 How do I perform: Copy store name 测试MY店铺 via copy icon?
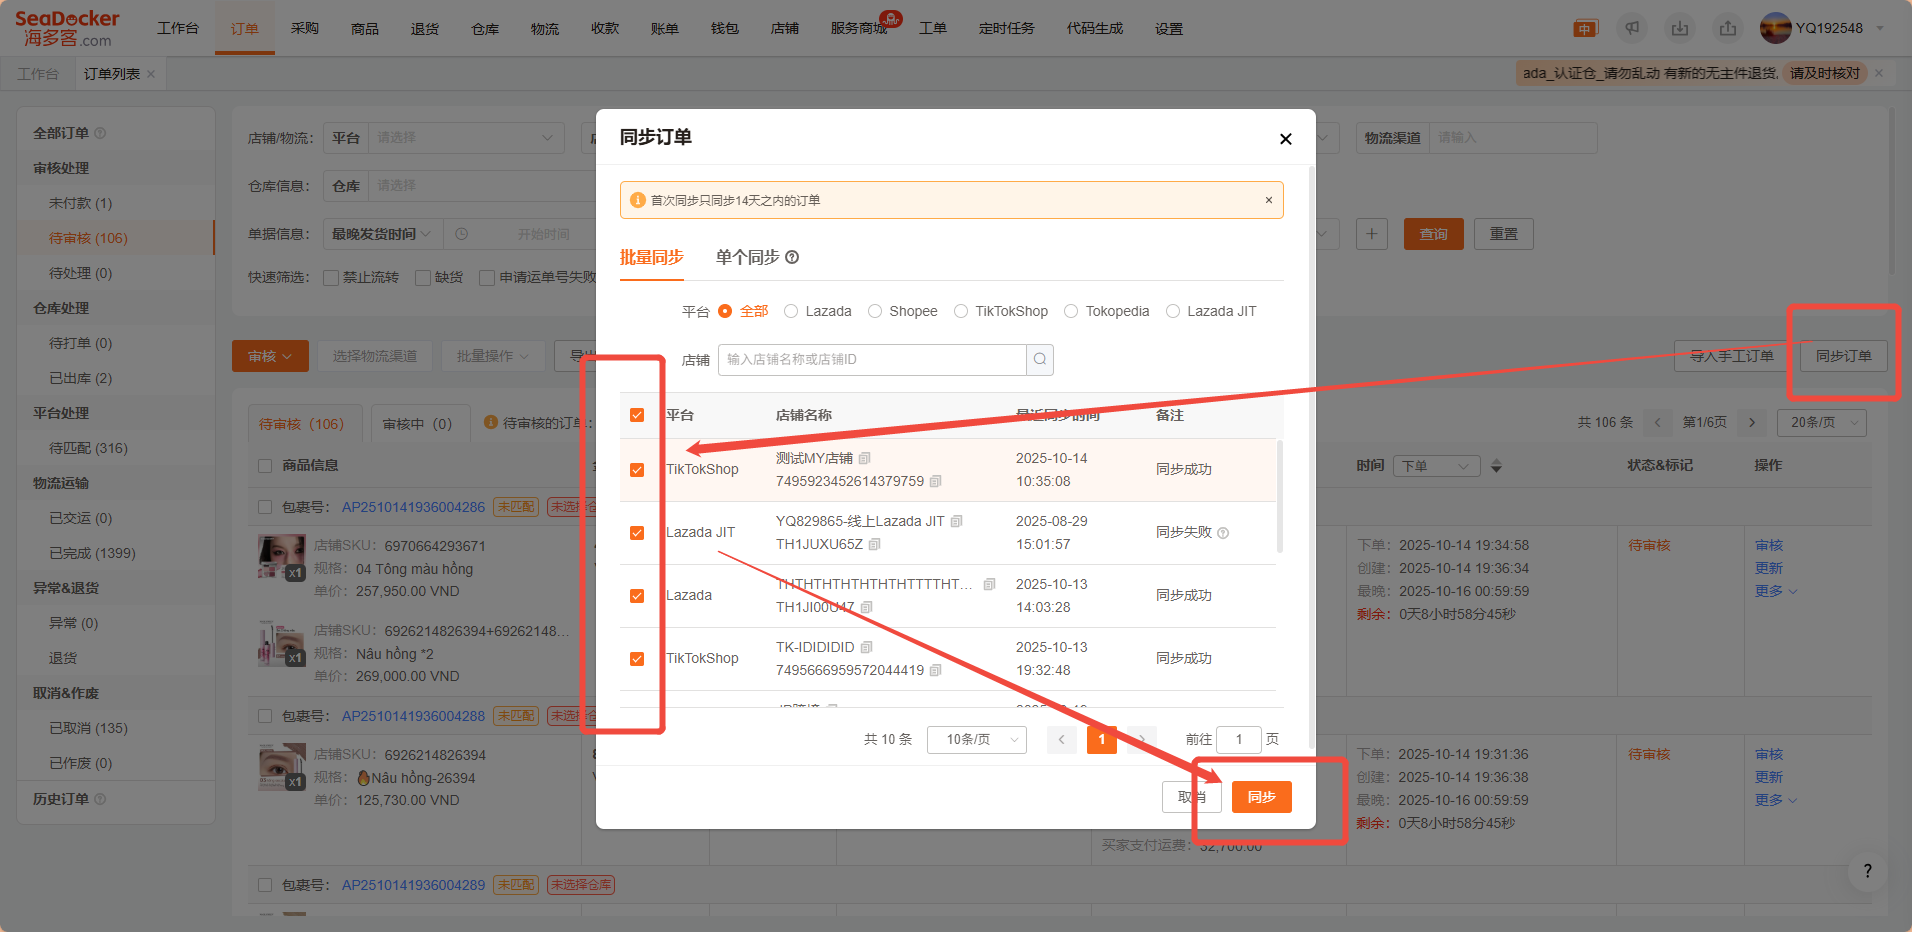865,458
